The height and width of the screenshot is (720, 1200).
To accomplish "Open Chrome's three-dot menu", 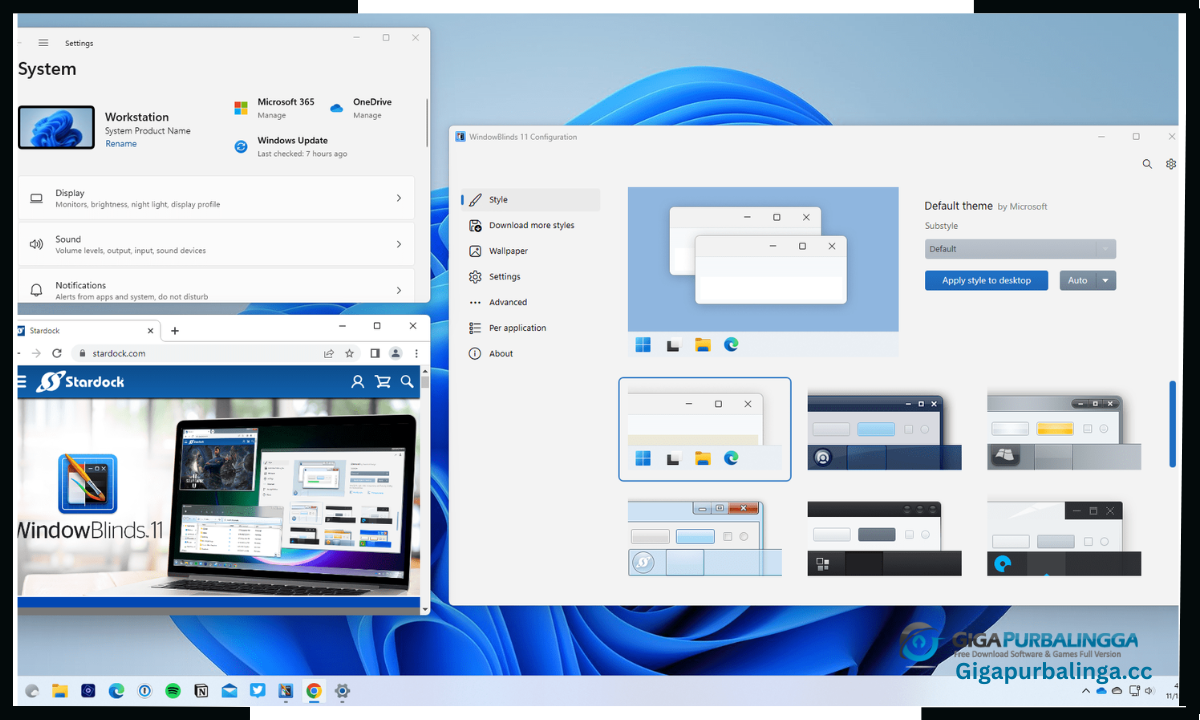I will pos(416,353).
